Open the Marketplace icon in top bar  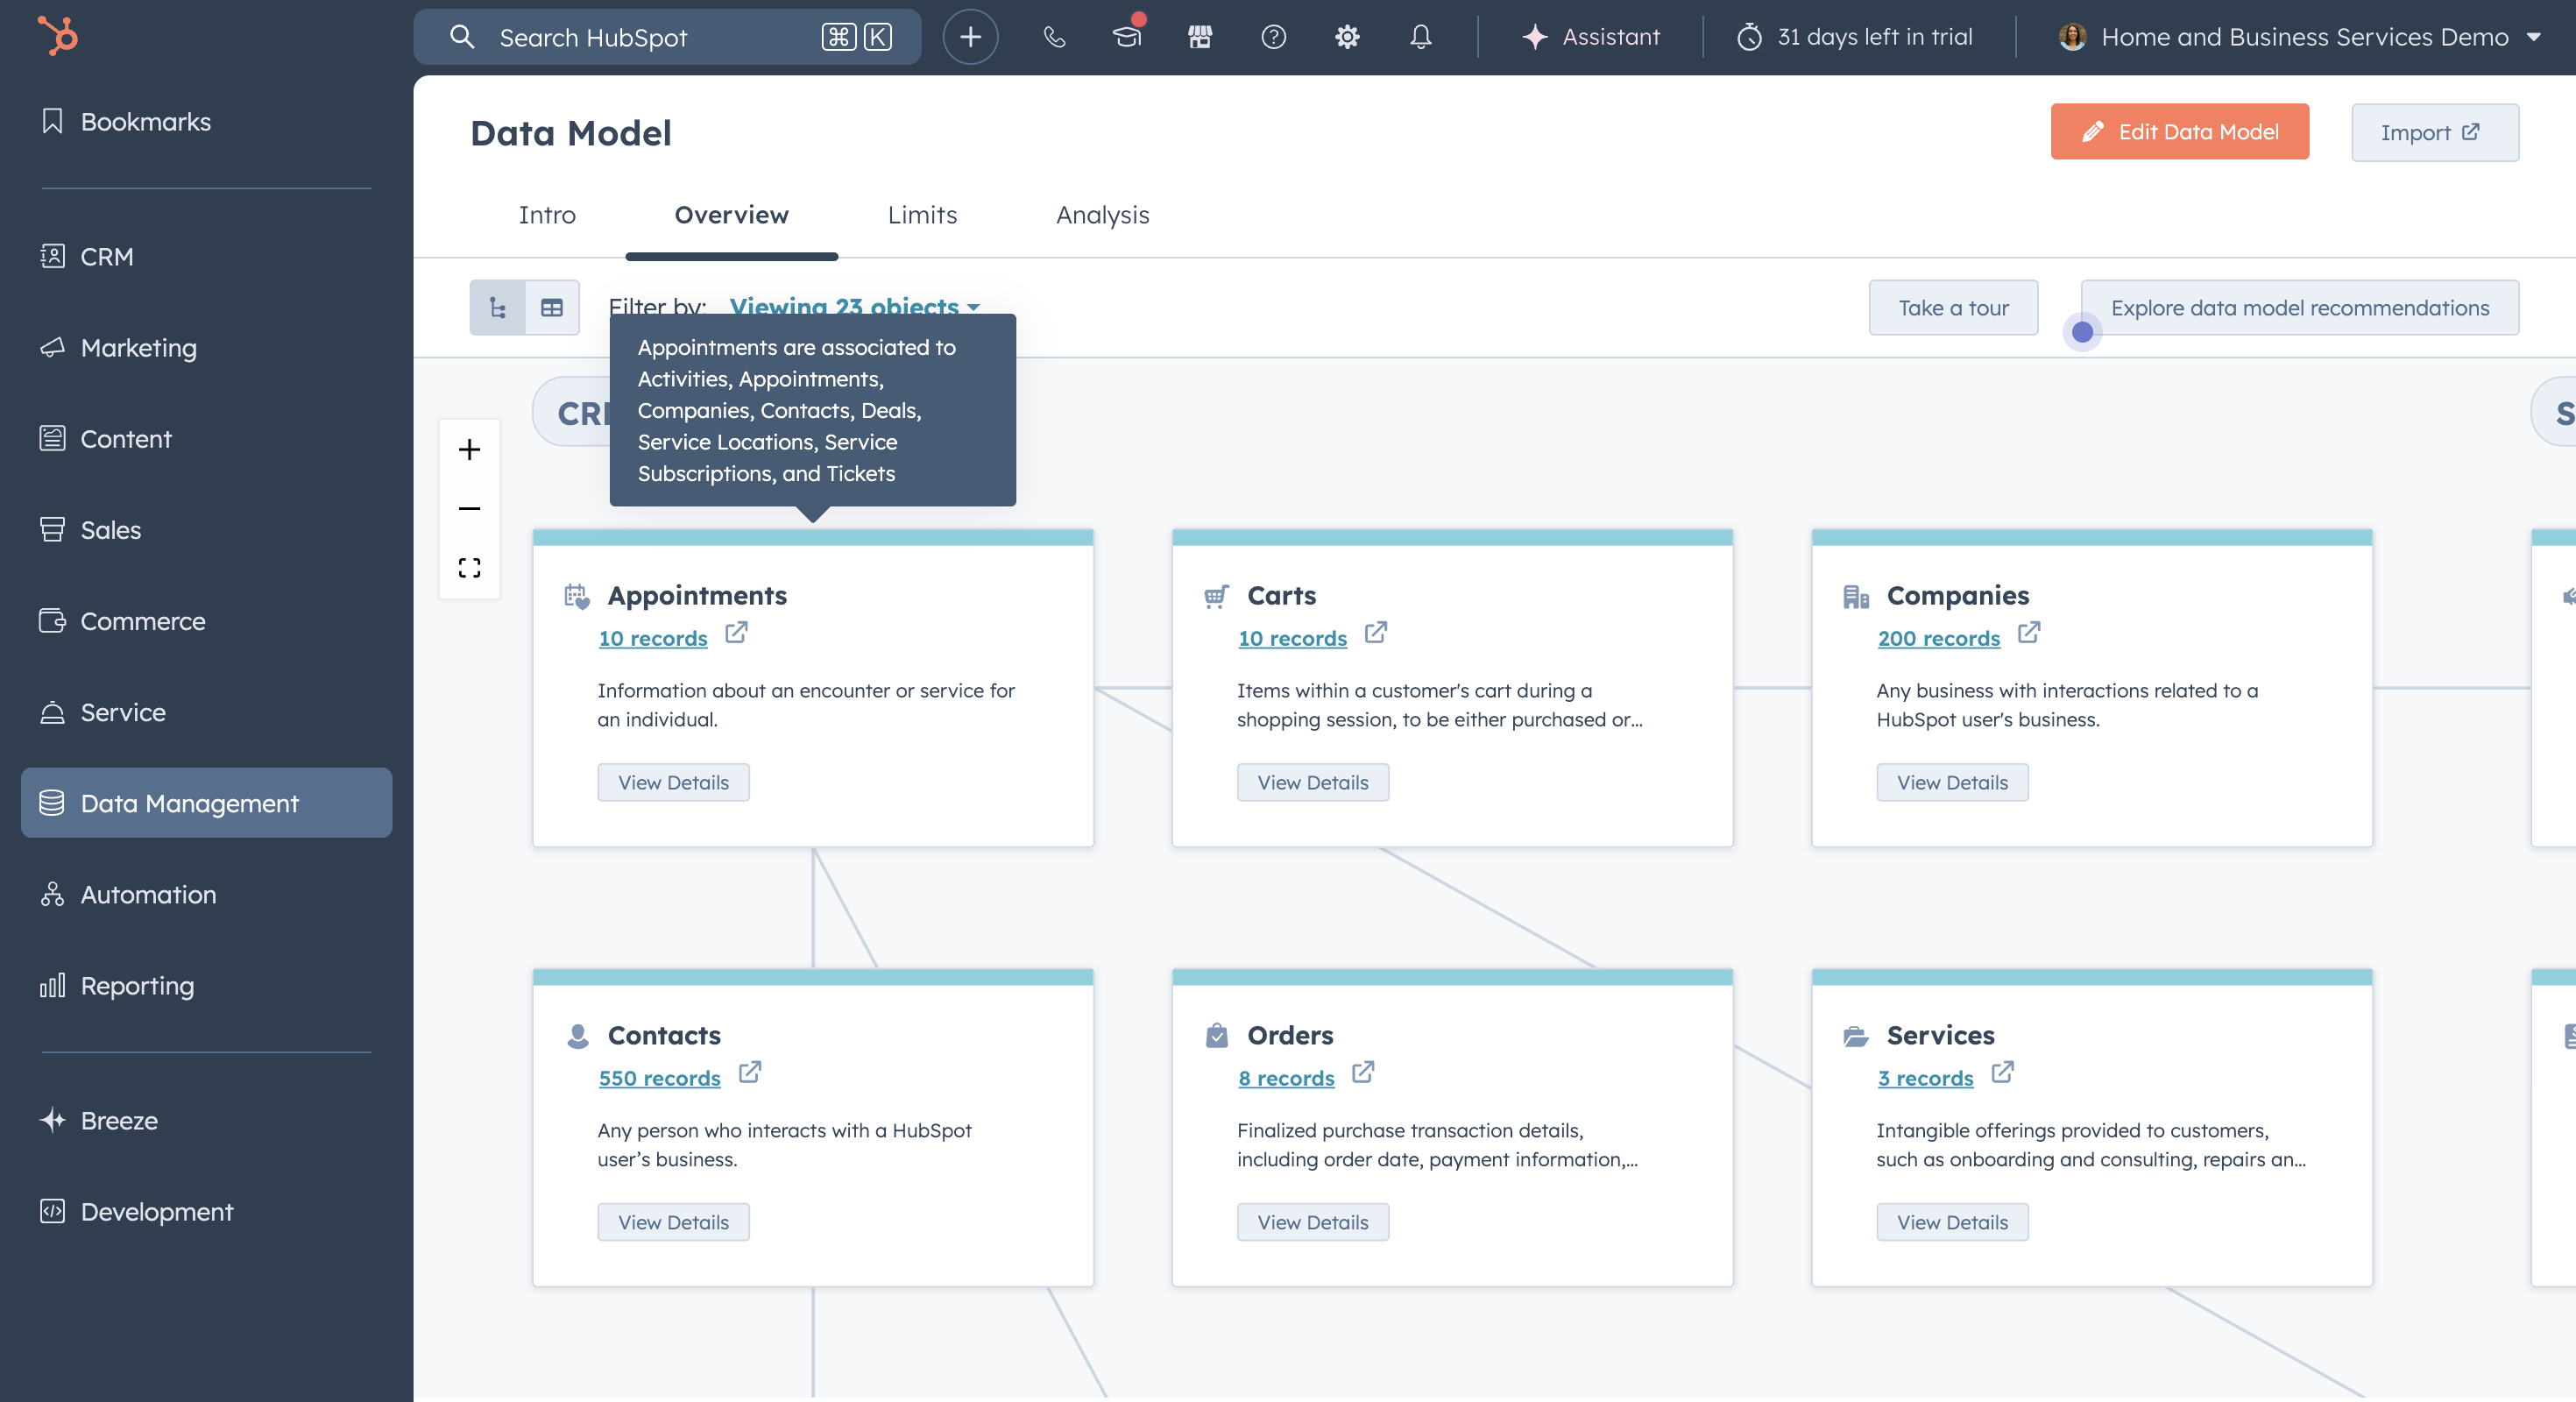point(1199,37)
